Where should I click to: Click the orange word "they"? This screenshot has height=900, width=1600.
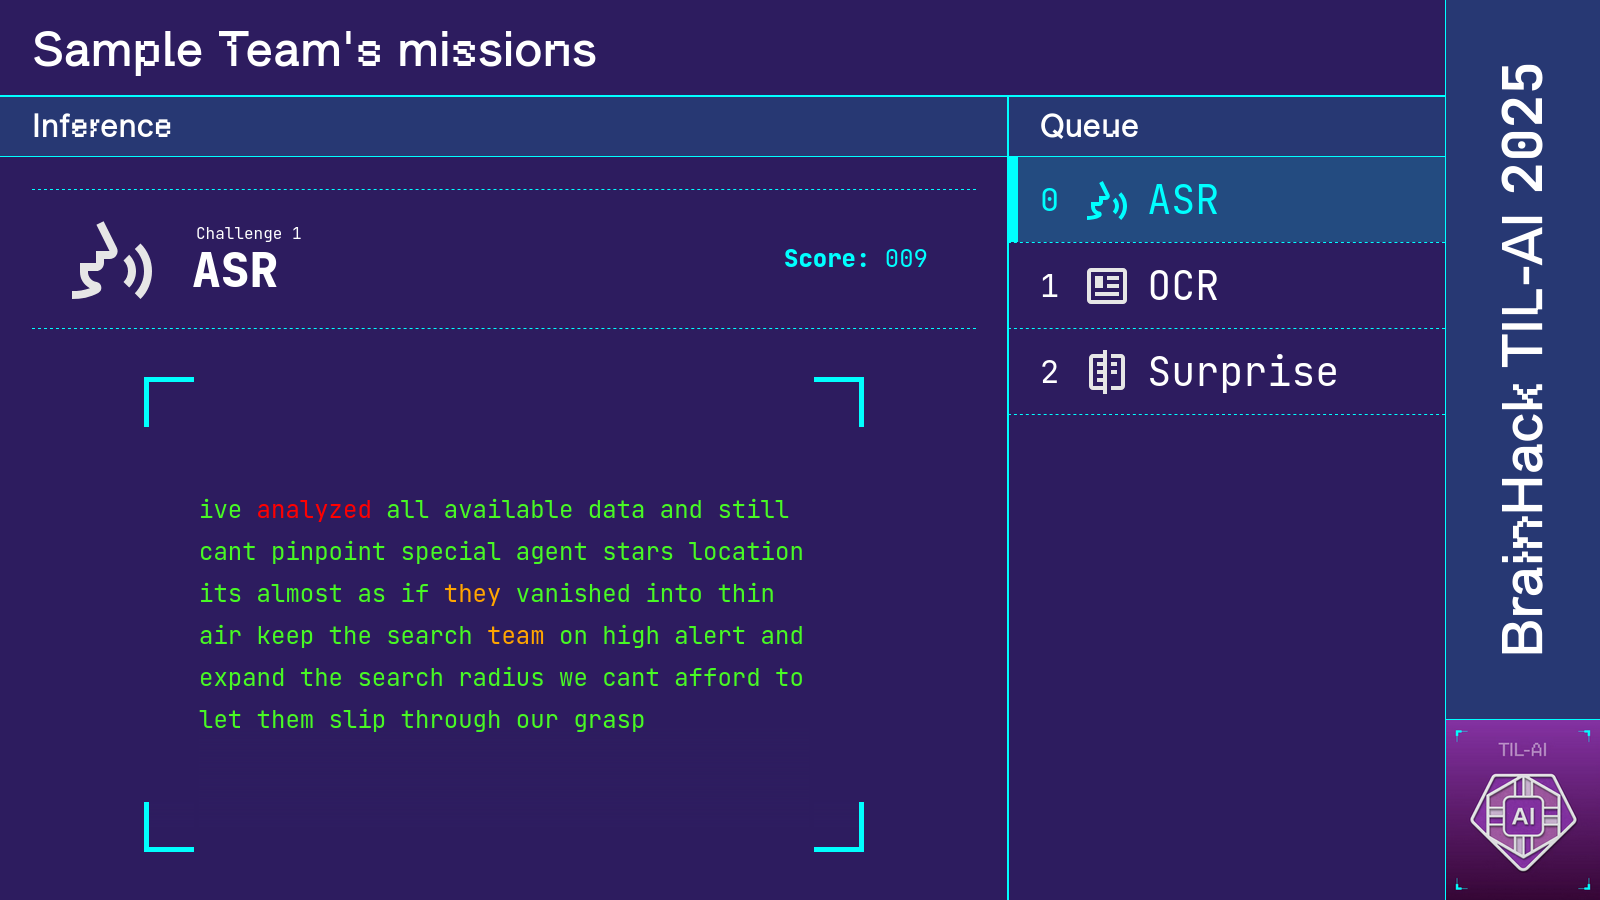(472, 594)
